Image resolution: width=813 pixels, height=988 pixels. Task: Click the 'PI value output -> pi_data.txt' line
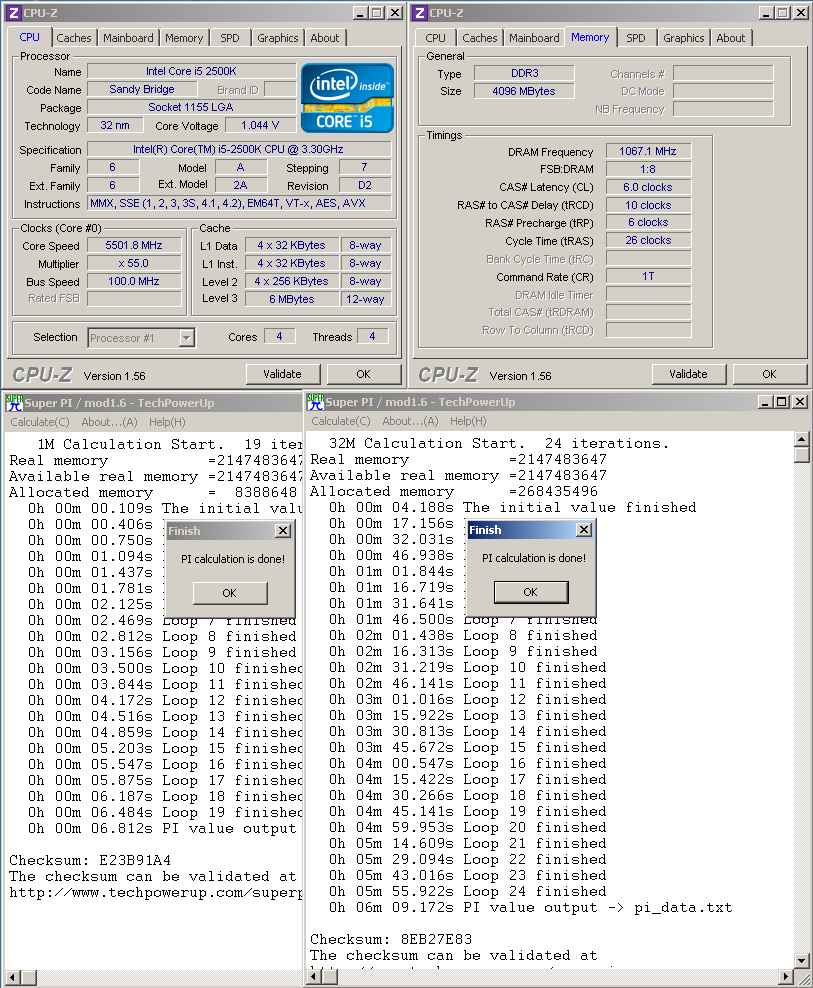(530, 908)
